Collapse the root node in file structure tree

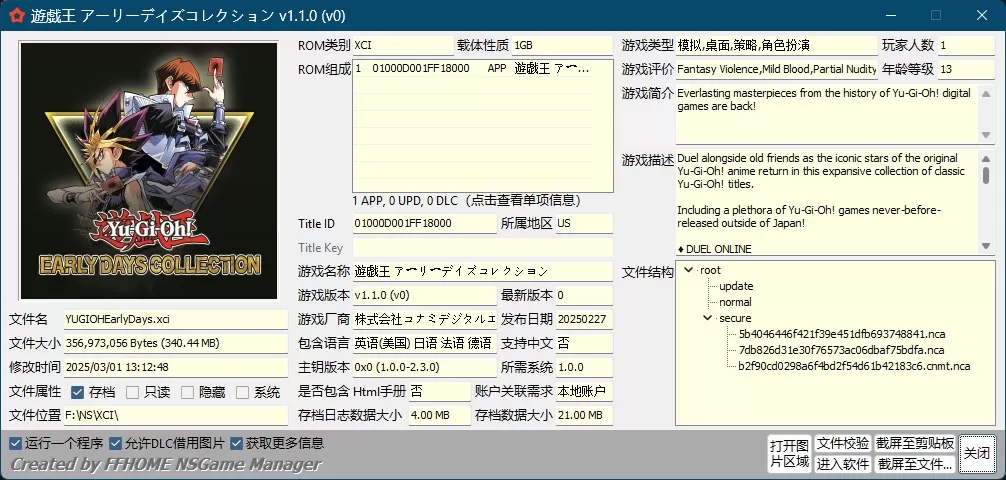(x=689, y=270)
